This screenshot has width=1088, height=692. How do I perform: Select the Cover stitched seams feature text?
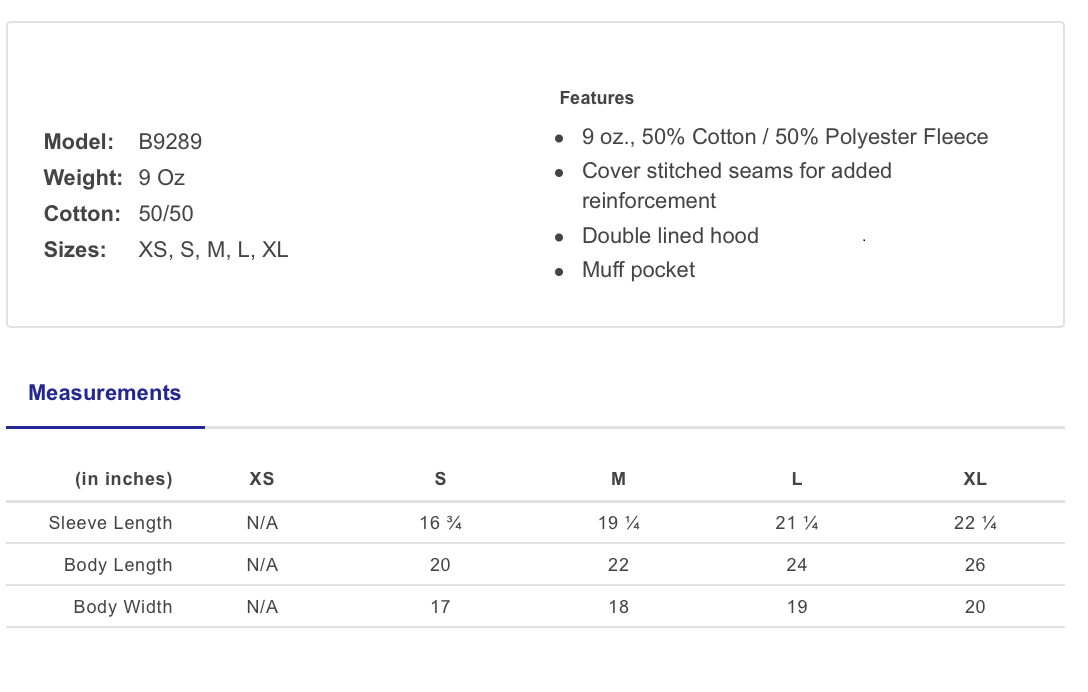point(736,171)
